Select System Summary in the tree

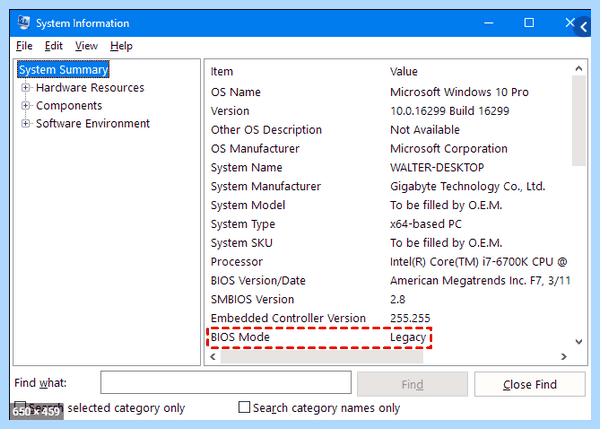(63, 70)
